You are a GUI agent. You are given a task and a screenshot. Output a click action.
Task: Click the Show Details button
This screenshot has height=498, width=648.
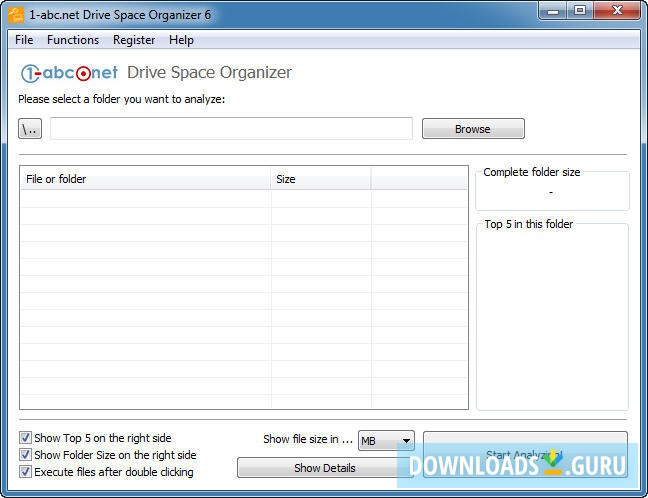pyautogui.click(x=325, y=468)
